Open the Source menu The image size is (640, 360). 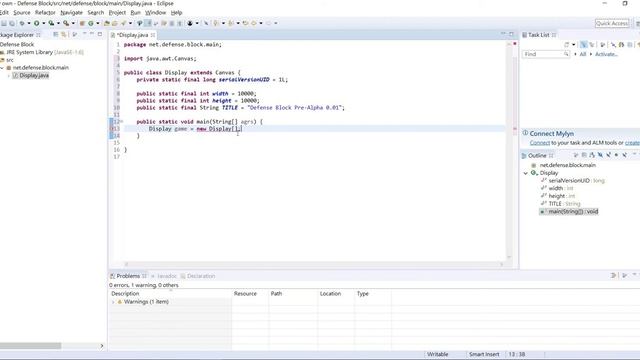coord(22,13)
